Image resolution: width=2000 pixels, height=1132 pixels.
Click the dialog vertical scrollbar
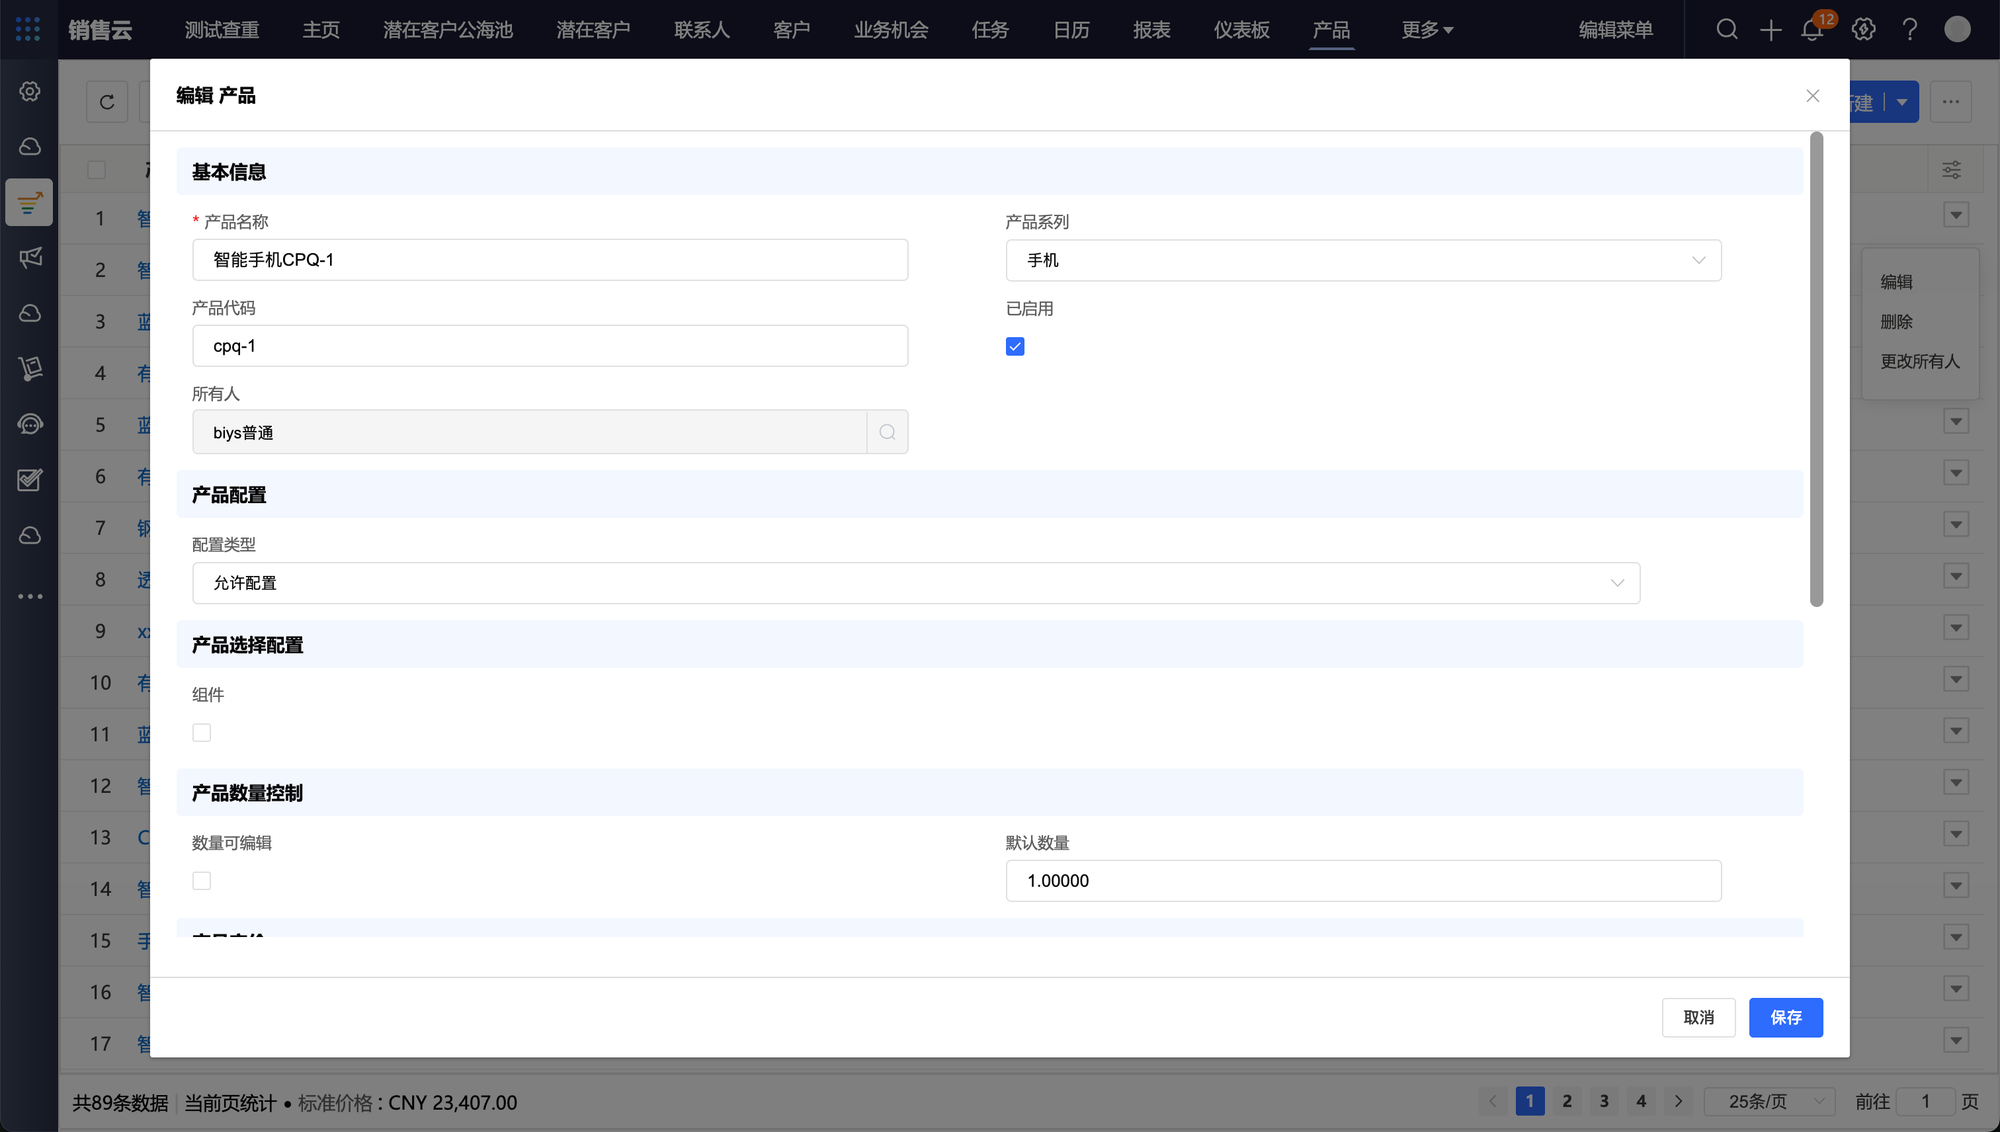click(1816, 370)
